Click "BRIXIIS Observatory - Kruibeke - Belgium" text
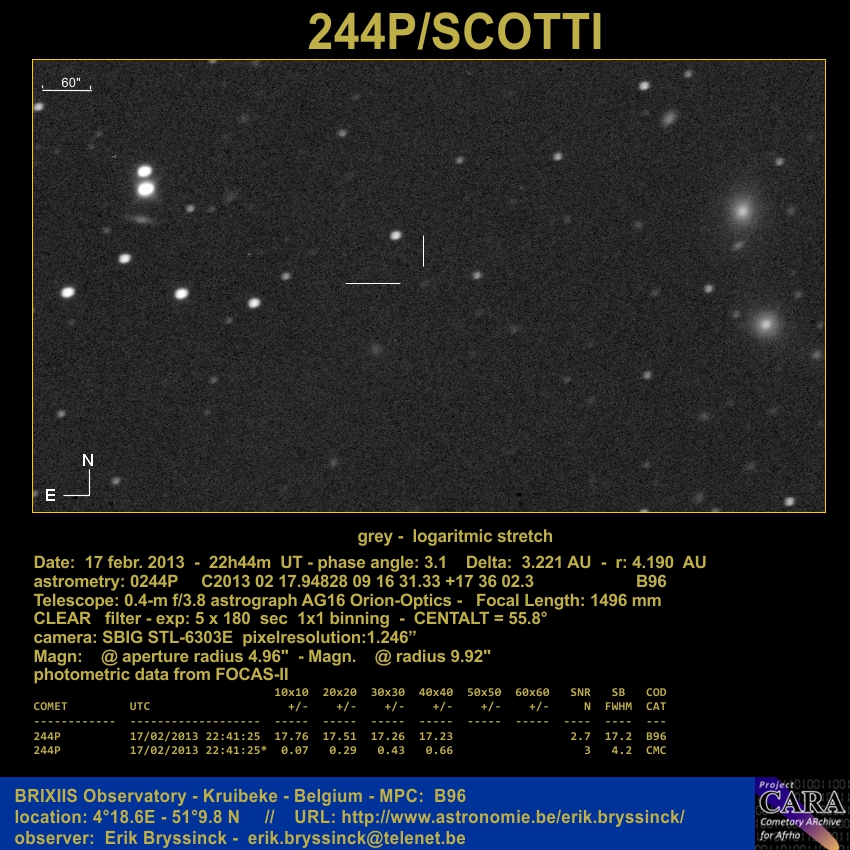Viewport: 850px width, 850px height. 189,796
